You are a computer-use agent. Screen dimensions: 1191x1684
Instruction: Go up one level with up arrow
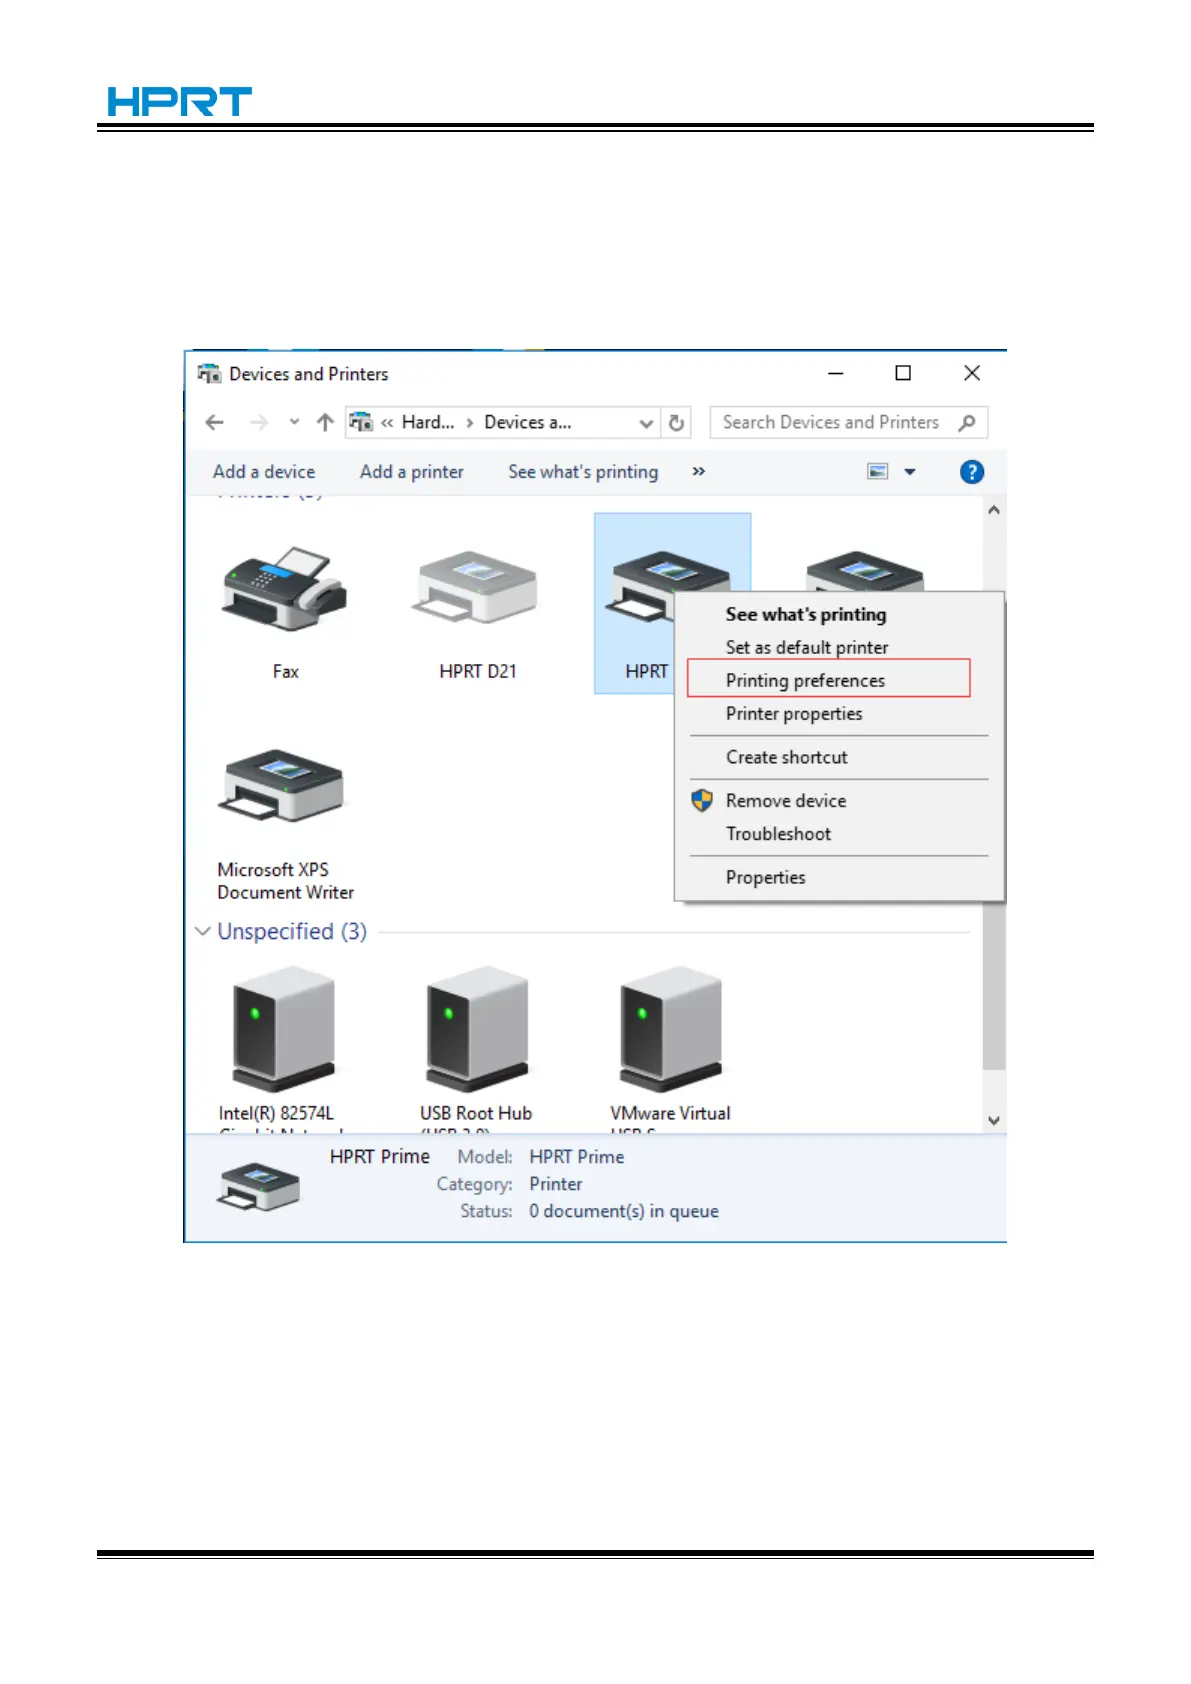[324, 423]
